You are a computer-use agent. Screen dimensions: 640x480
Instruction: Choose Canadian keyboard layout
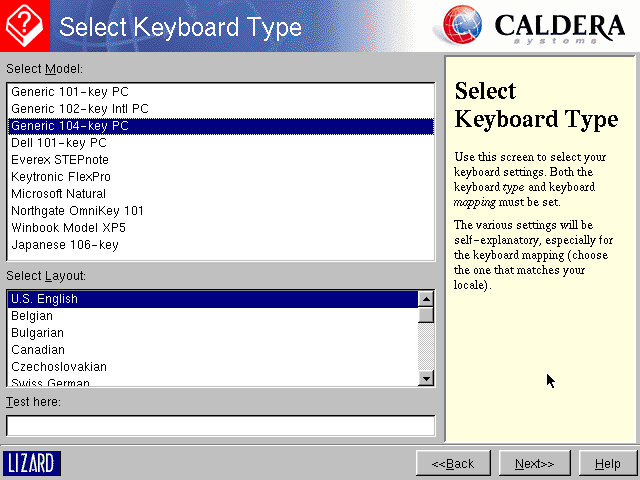click(38, 350)
